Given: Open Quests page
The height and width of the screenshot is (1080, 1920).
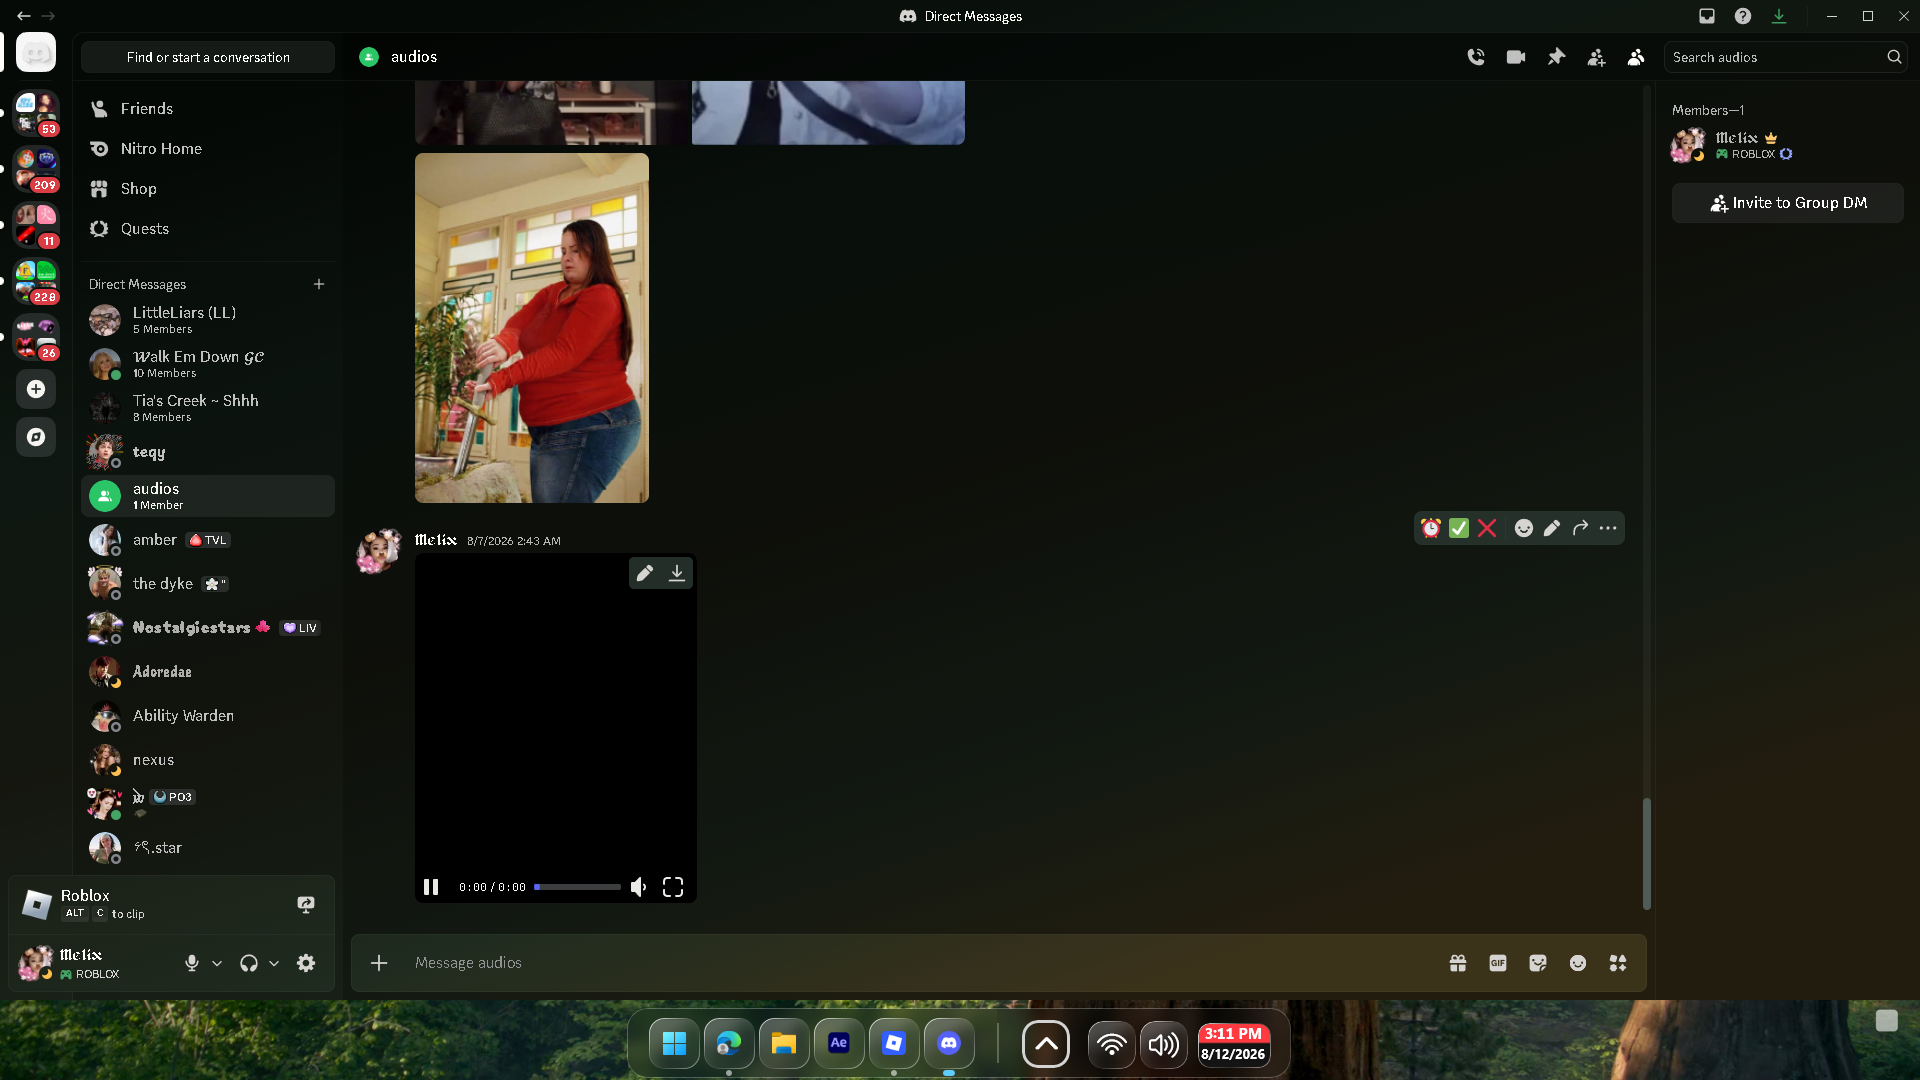Looking at the screenshot, I should (208, 229).
